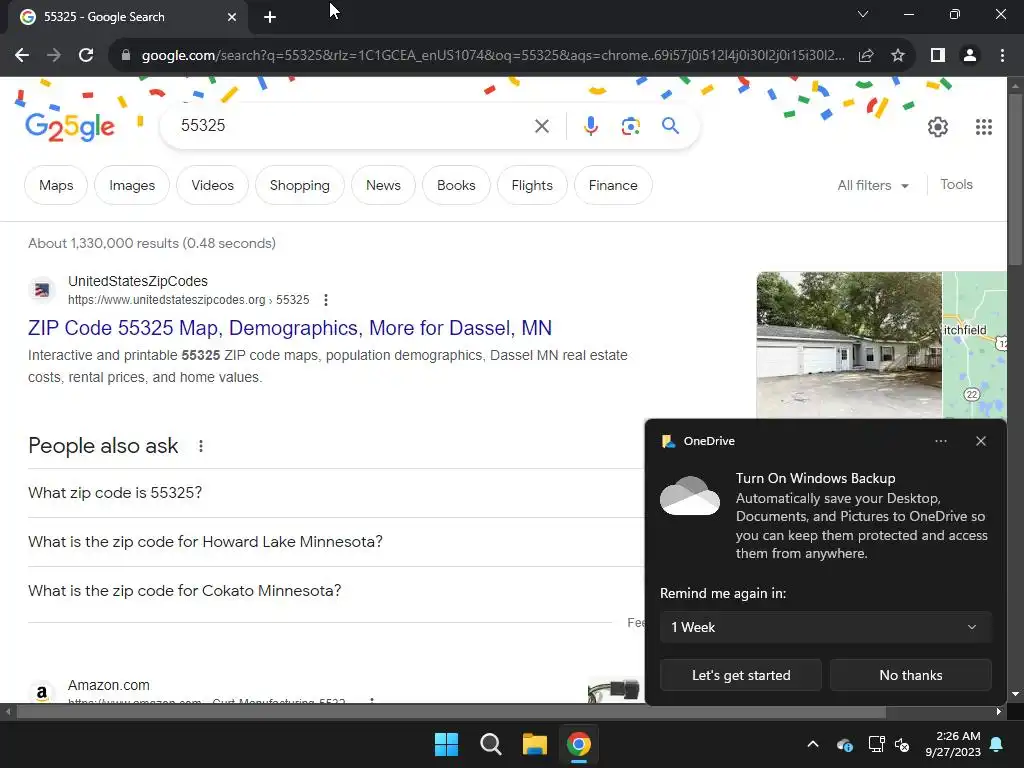The height and width of the screenshot is (768, 1024).
Task: Open Windows taskbar search
Action: [490, 744]
